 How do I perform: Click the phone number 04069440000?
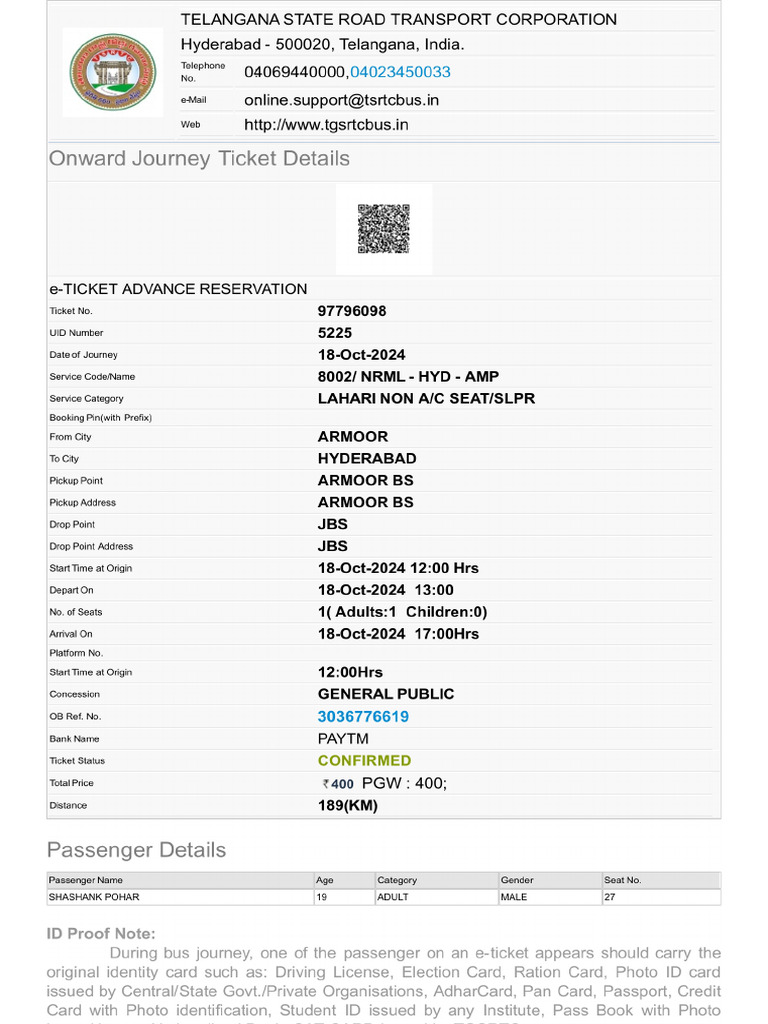click(x=295, y=72)
